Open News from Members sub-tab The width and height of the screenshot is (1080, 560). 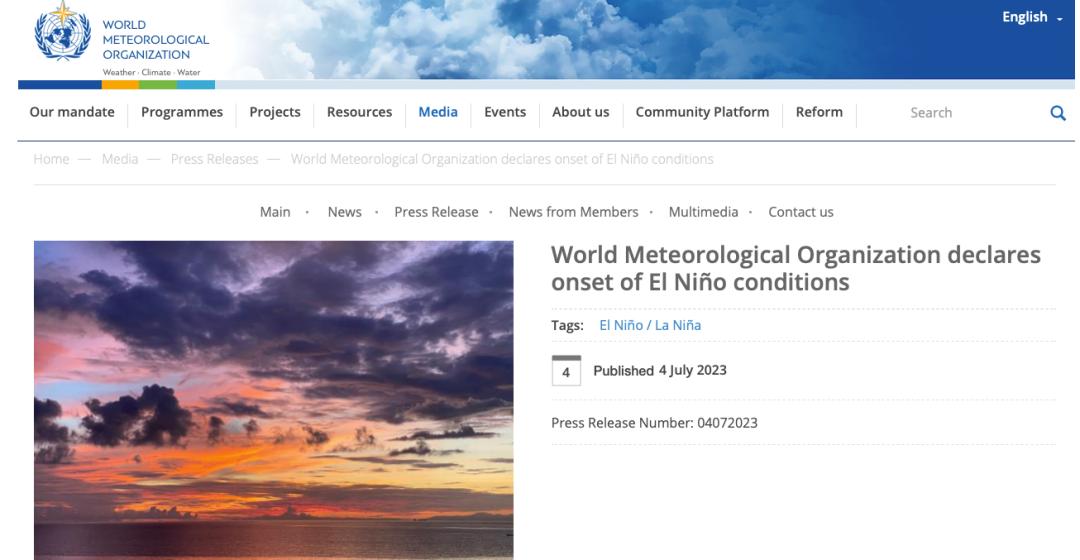573,212
